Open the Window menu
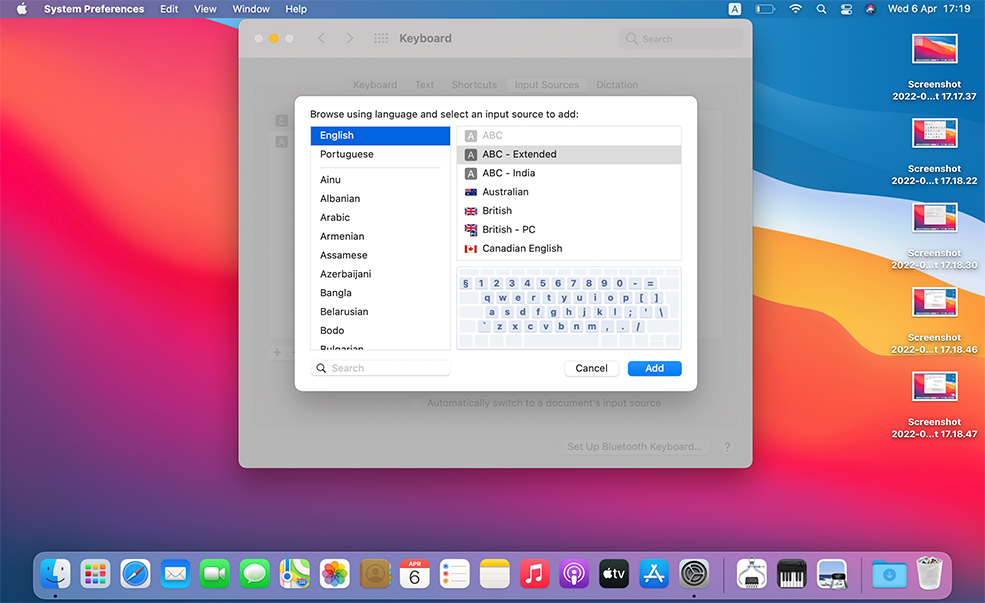985x603 pixels. (251, 9)
